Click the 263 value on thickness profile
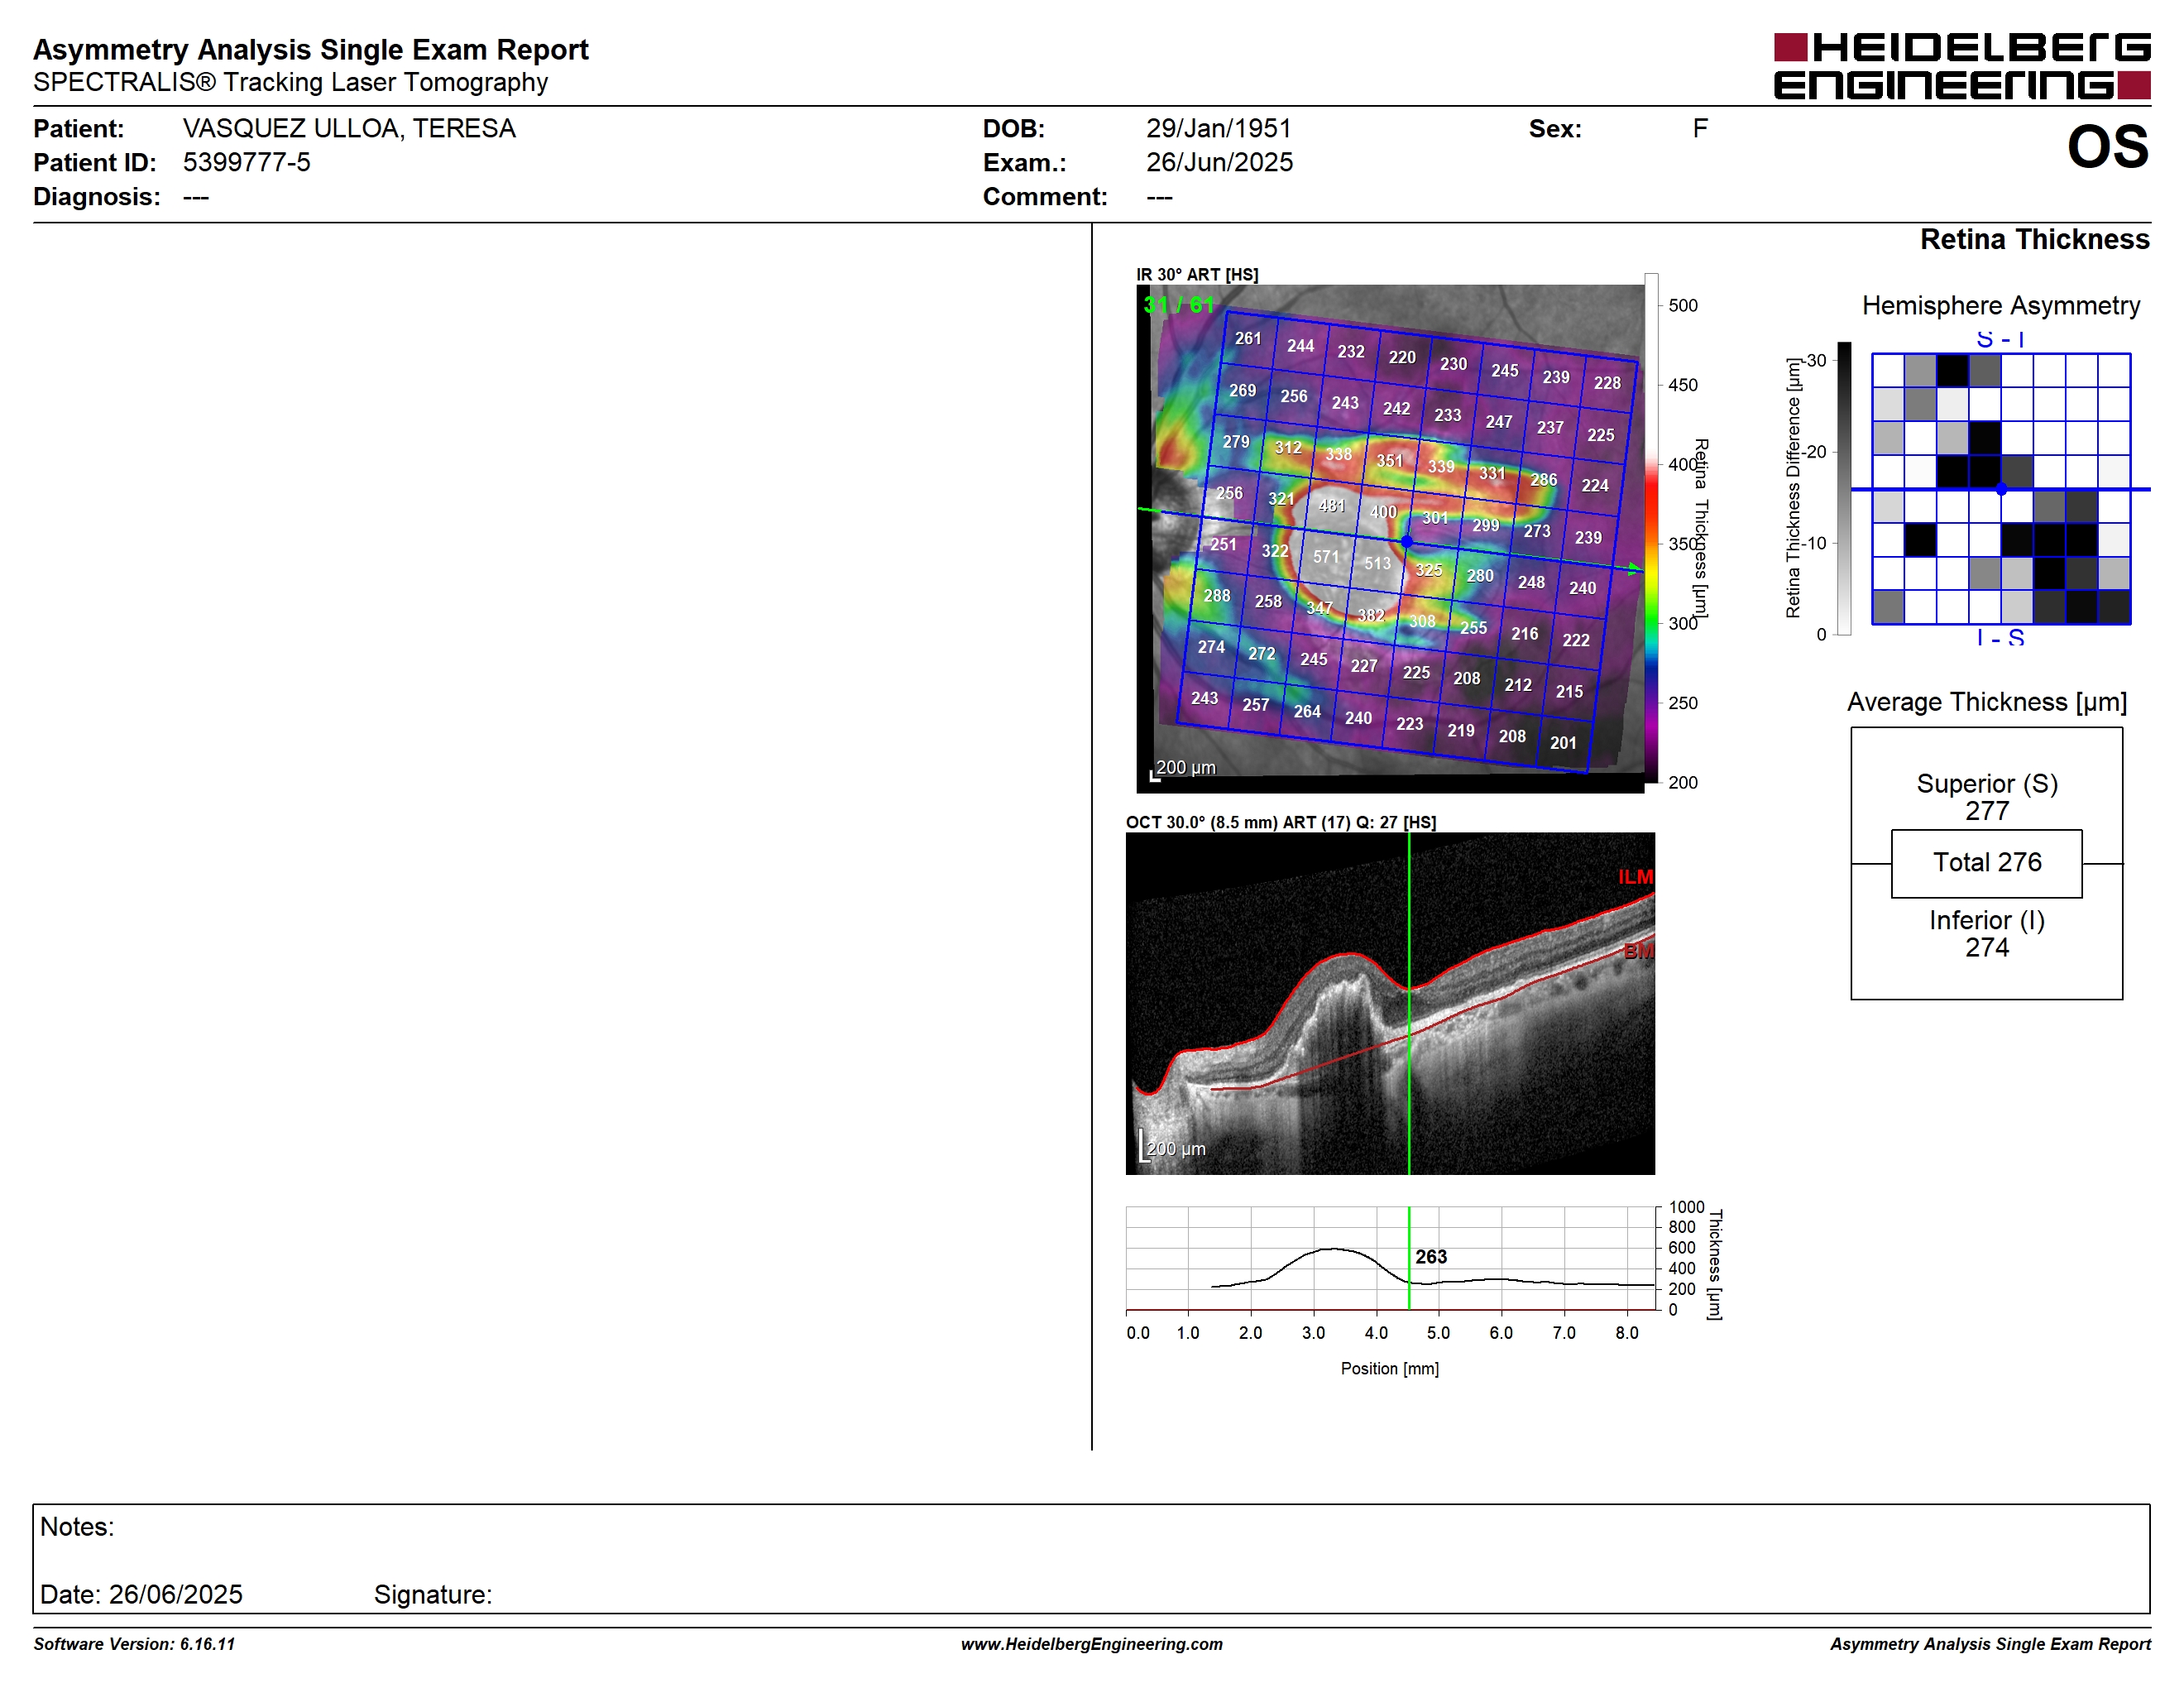This screenshot has height=1688, width=2184. pos(1431,1257)
